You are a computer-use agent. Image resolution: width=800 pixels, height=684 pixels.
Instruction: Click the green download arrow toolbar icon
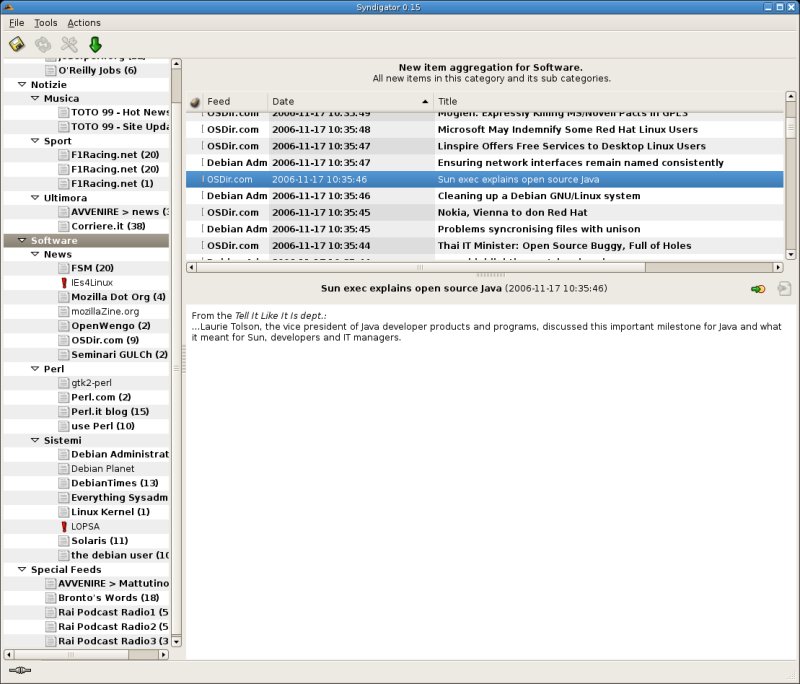(x=95, y=44)
